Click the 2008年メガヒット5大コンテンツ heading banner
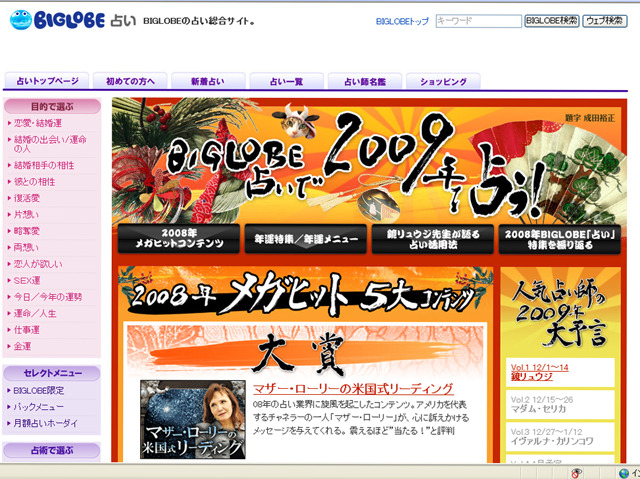 pos(306,293)
